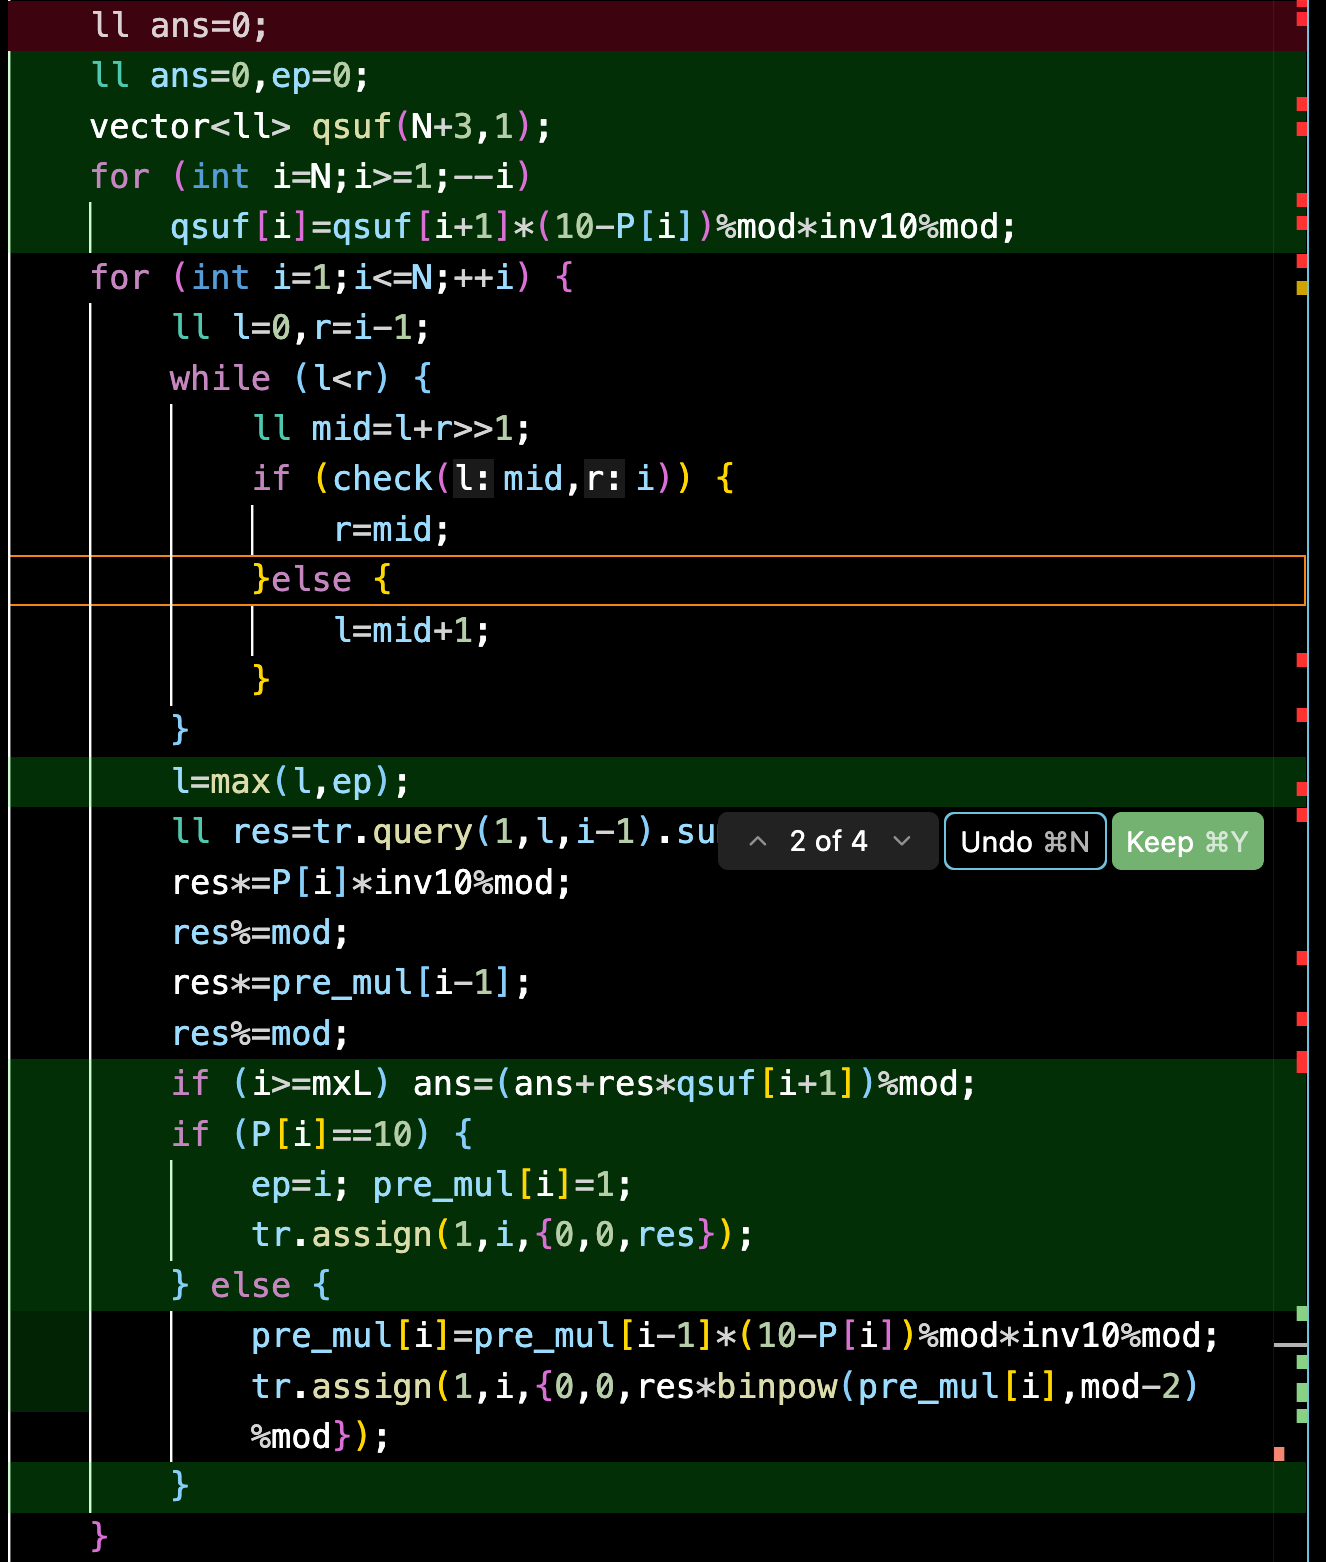Click the removed line "ll ans=0;"

click(180, 25)
